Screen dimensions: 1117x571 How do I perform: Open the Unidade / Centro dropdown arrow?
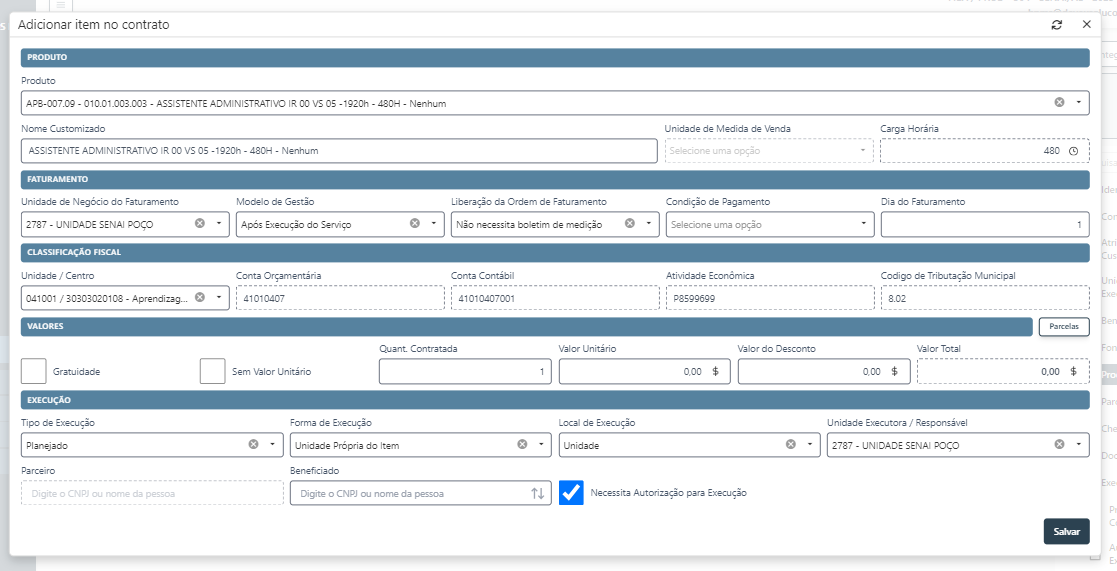tap(219, 298)
